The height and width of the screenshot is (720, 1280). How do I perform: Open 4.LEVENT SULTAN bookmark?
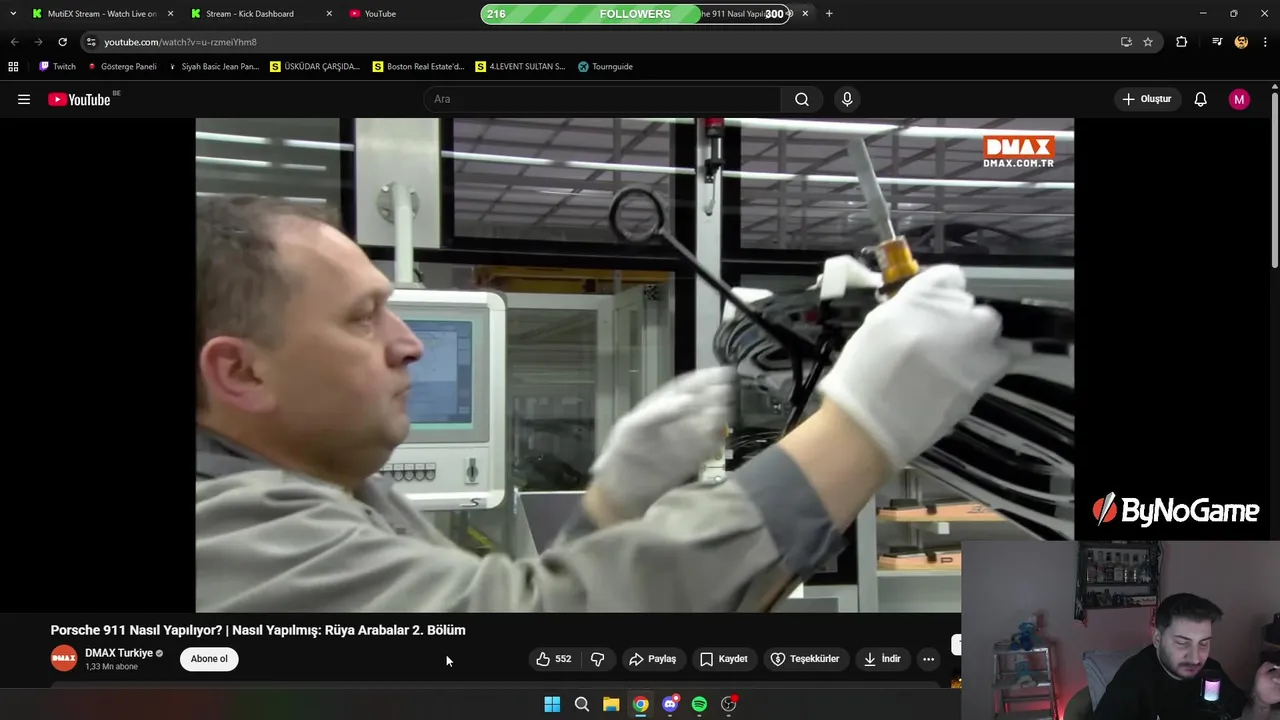click(x=520, y=66)
